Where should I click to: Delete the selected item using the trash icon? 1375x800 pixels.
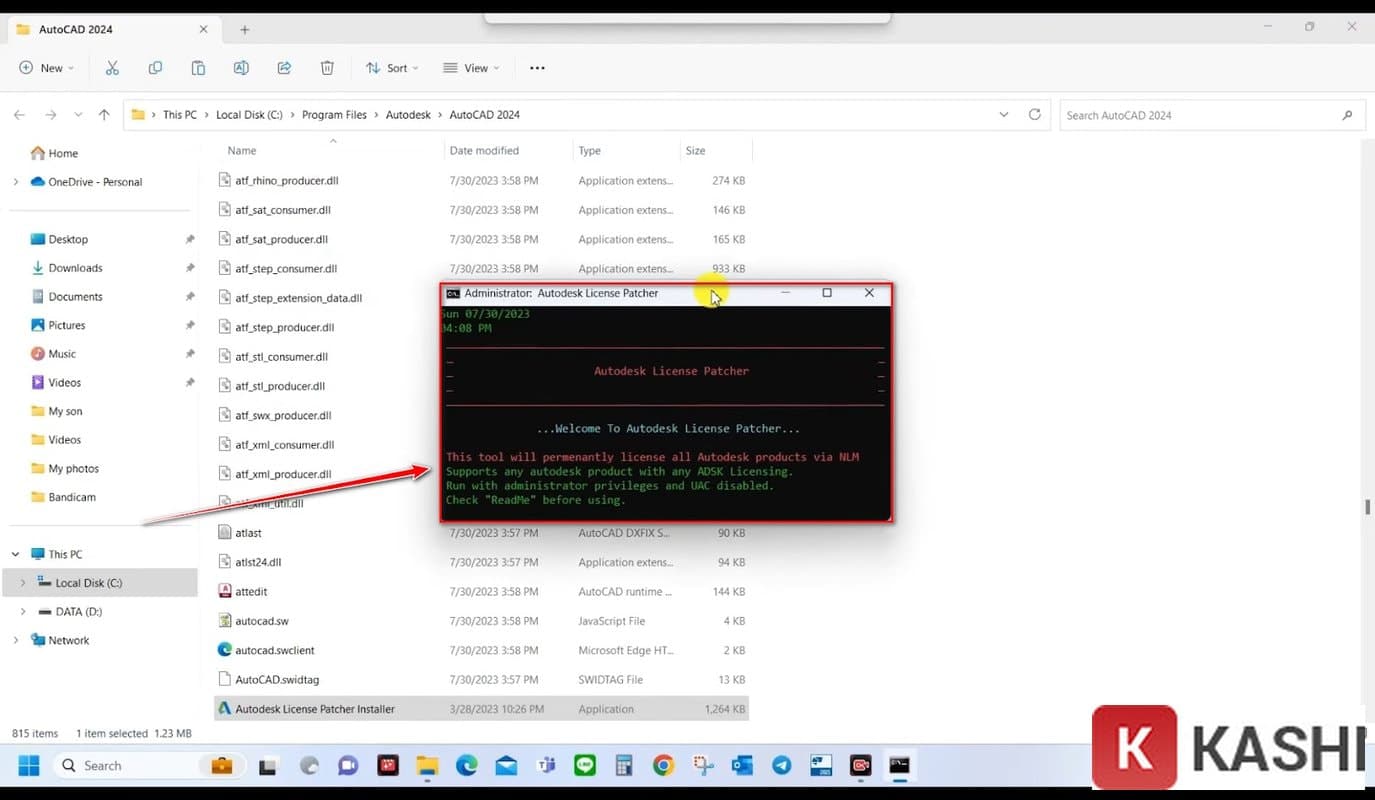326,67
